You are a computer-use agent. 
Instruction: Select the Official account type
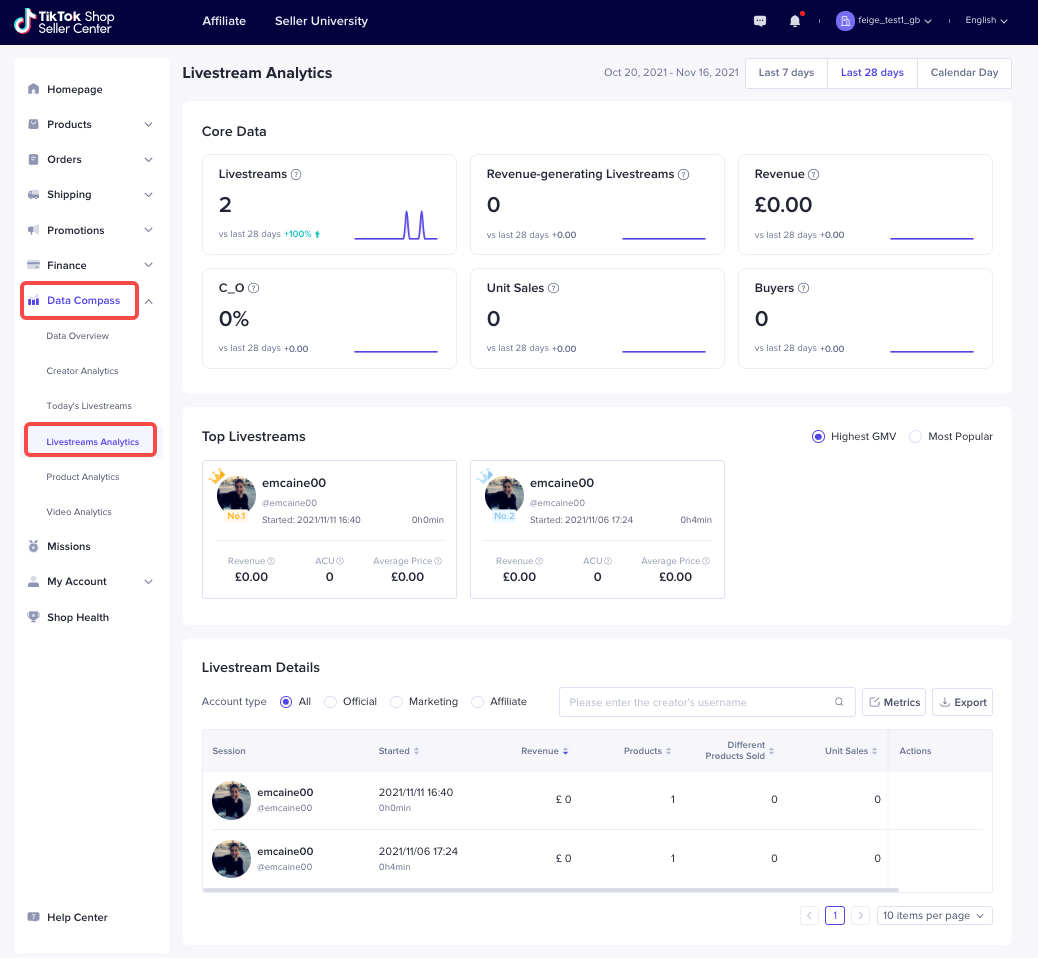pyautogui.click(x=331, y=702)
